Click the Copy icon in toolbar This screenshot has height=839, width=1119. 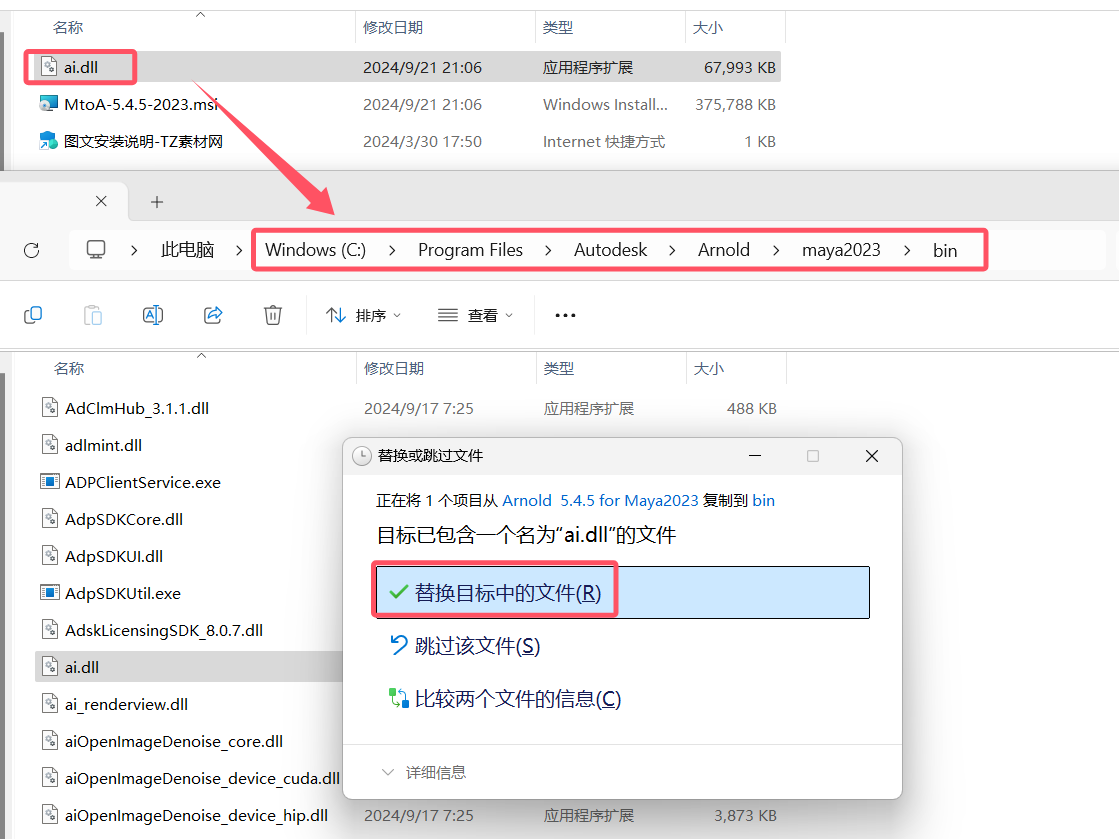point(33,315)
